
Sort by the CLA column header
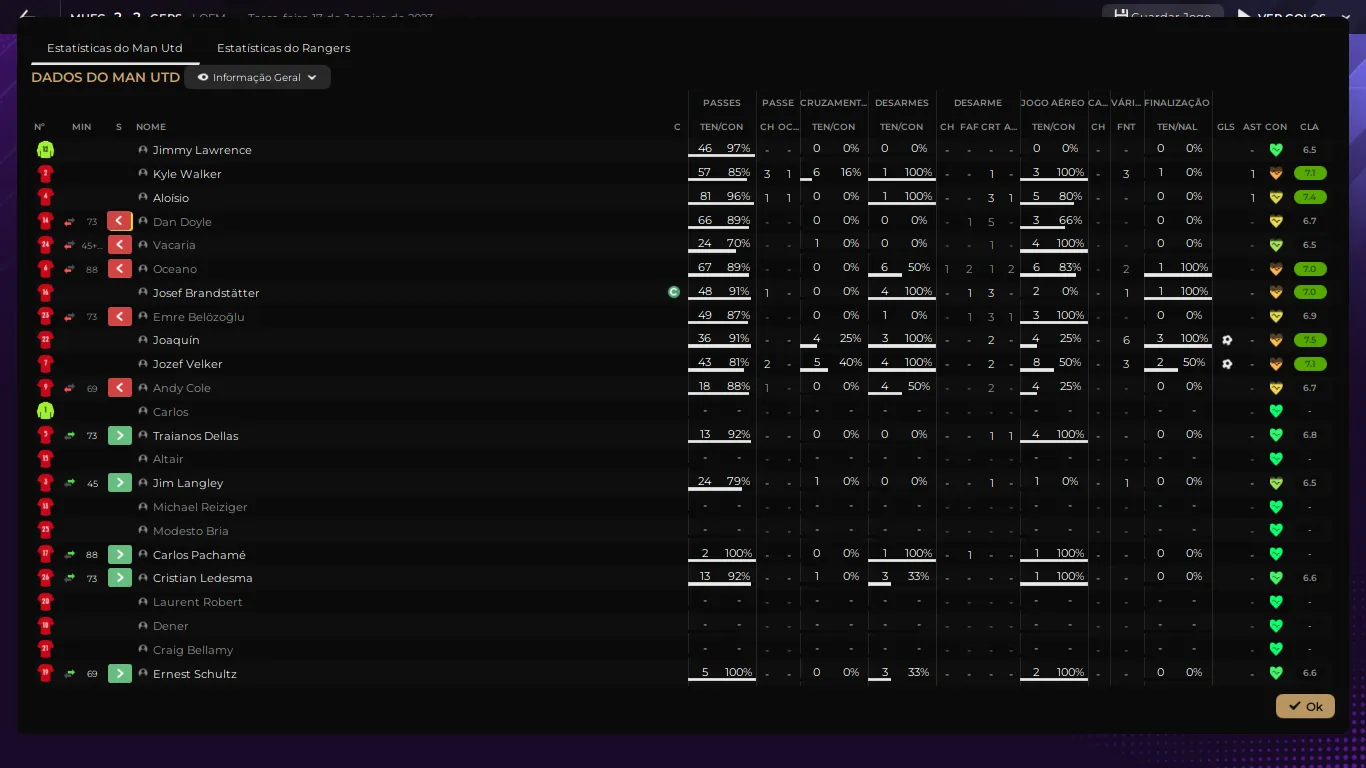[x=1309, y=127]
